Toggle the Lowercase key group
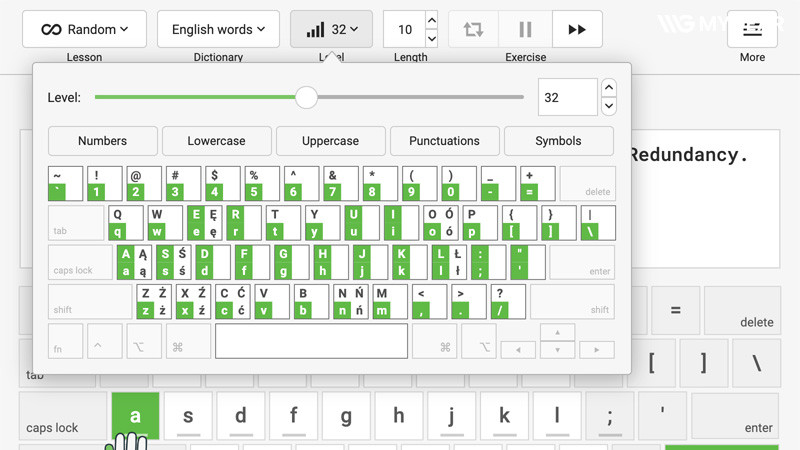Screen dimensions: 800x450 point(216,141)
